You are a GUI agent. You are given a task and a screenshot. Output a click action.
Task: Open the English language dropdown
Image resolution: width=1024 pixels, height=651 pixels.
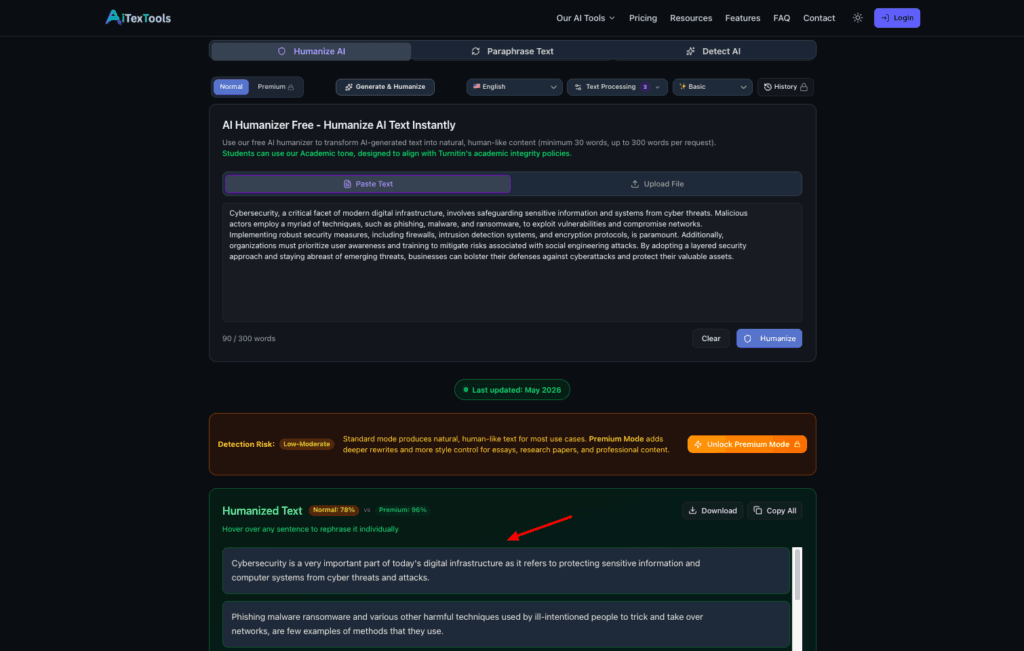point(514,87)
